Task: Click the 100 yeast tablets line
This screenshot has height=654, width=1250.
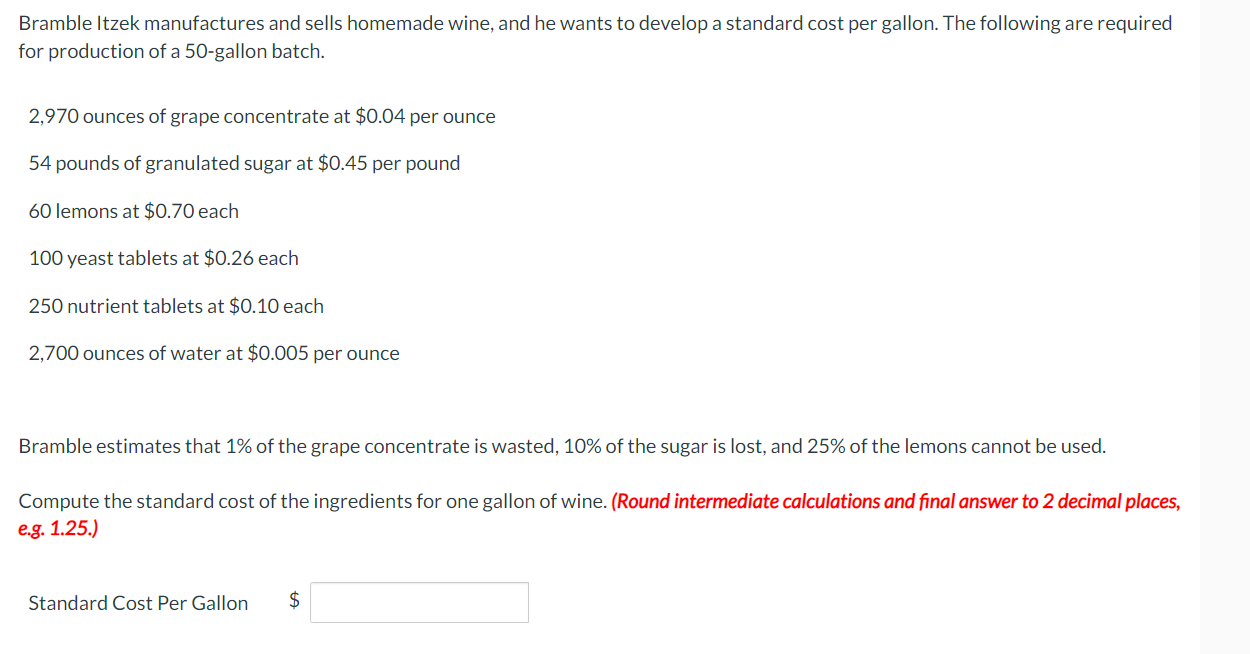Action: click(x=163, y=258)
